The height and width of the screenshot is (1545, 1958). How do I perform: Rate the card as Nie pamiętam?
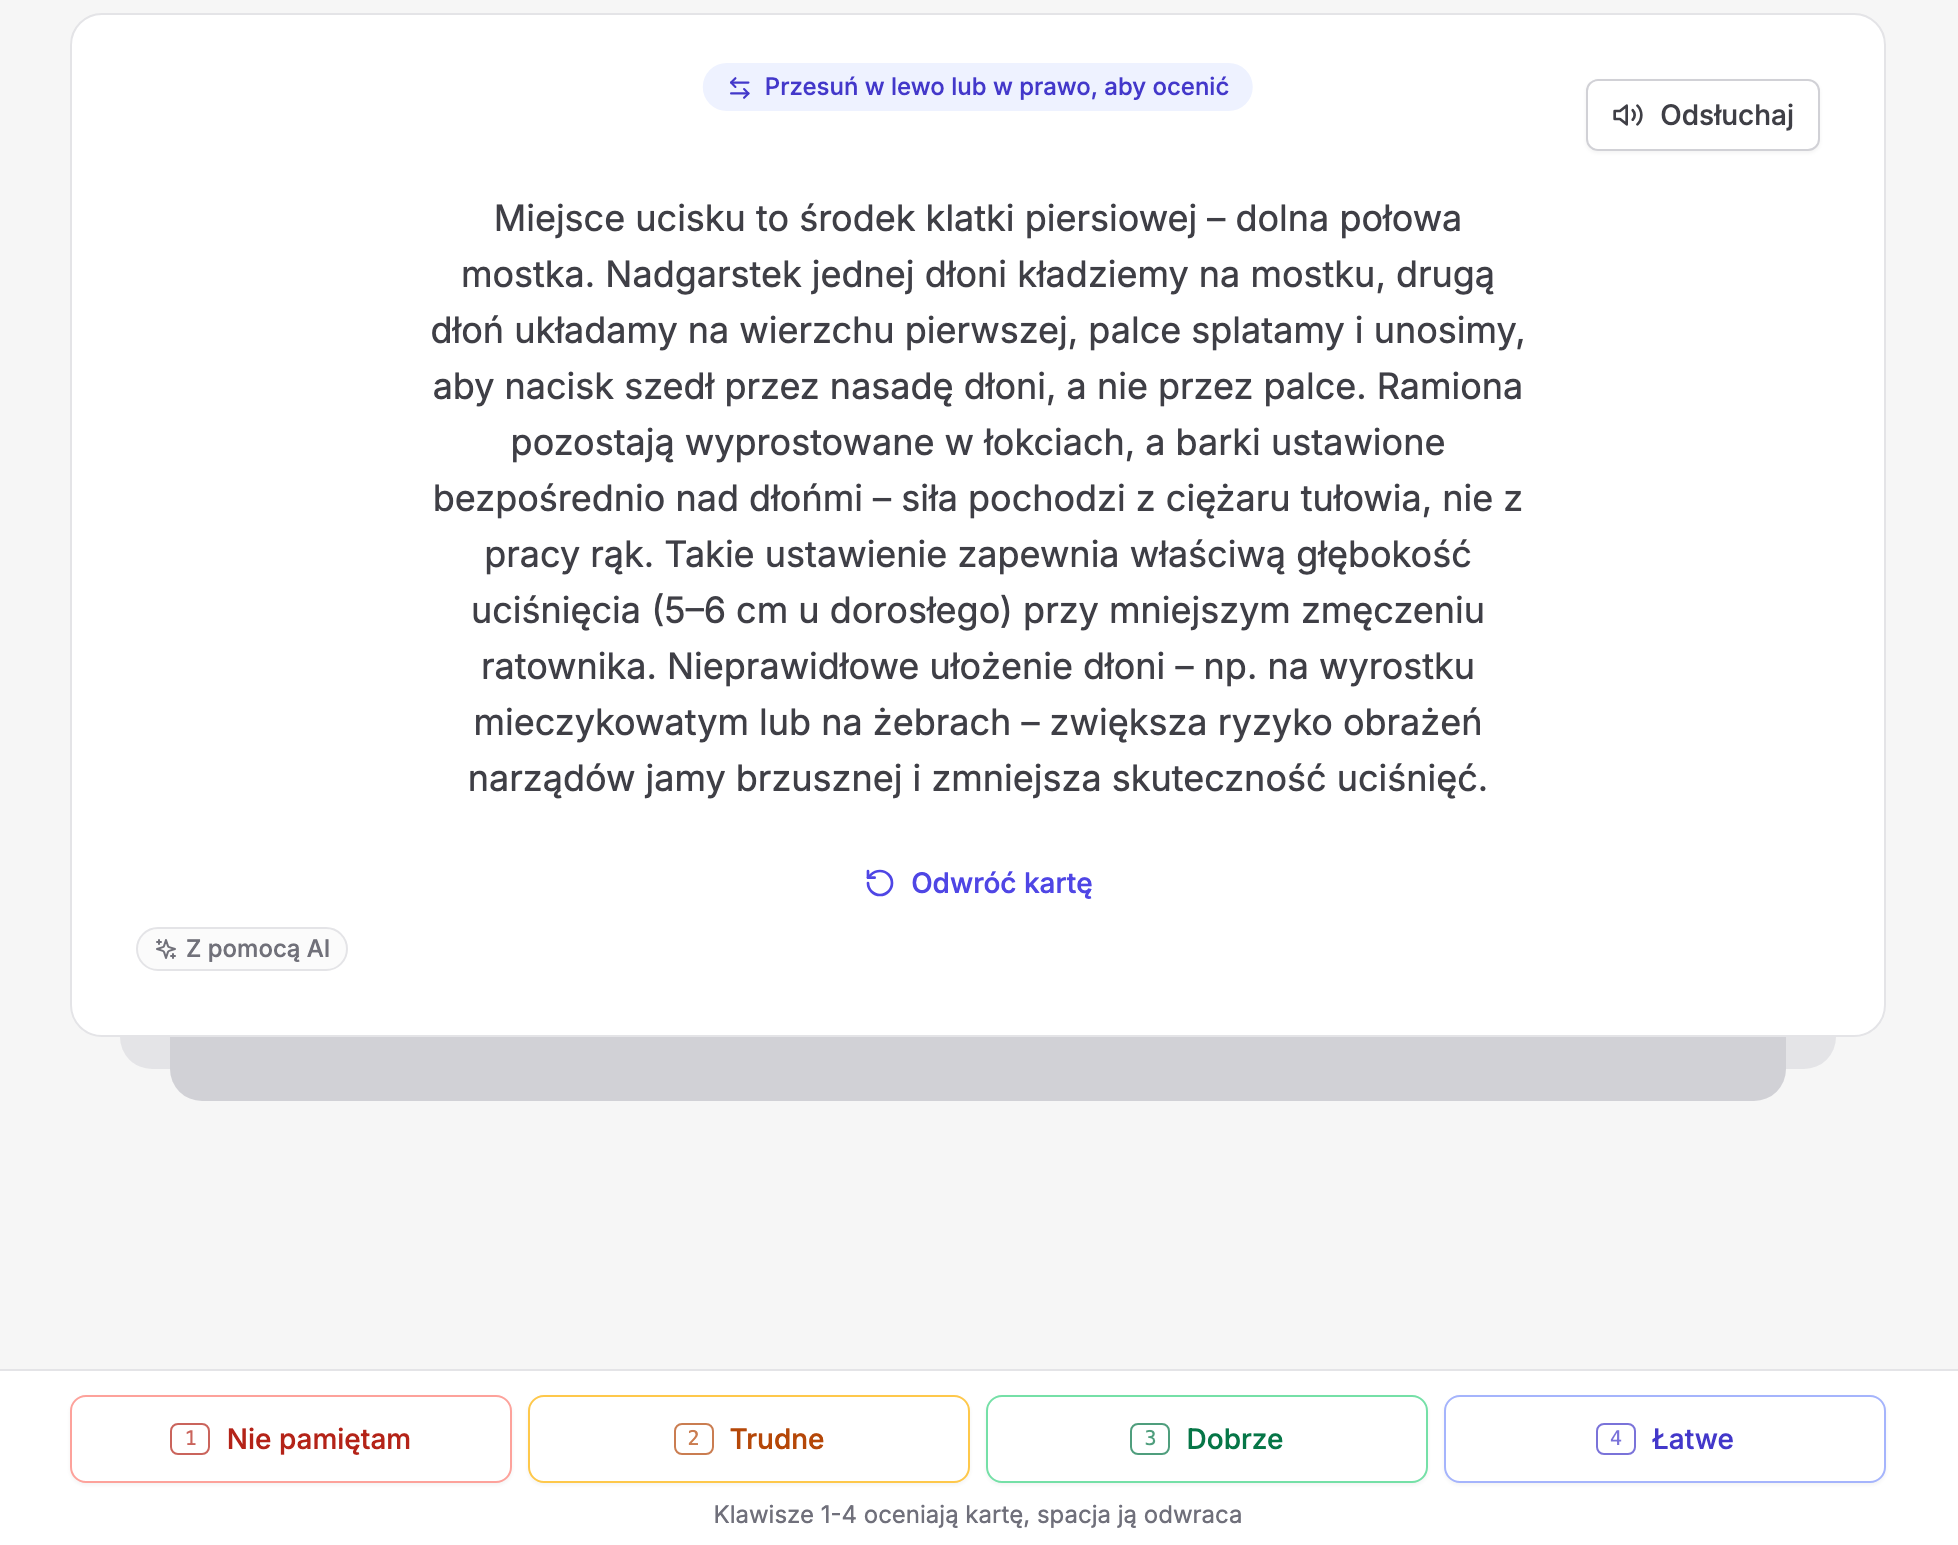pos(291,1439)
